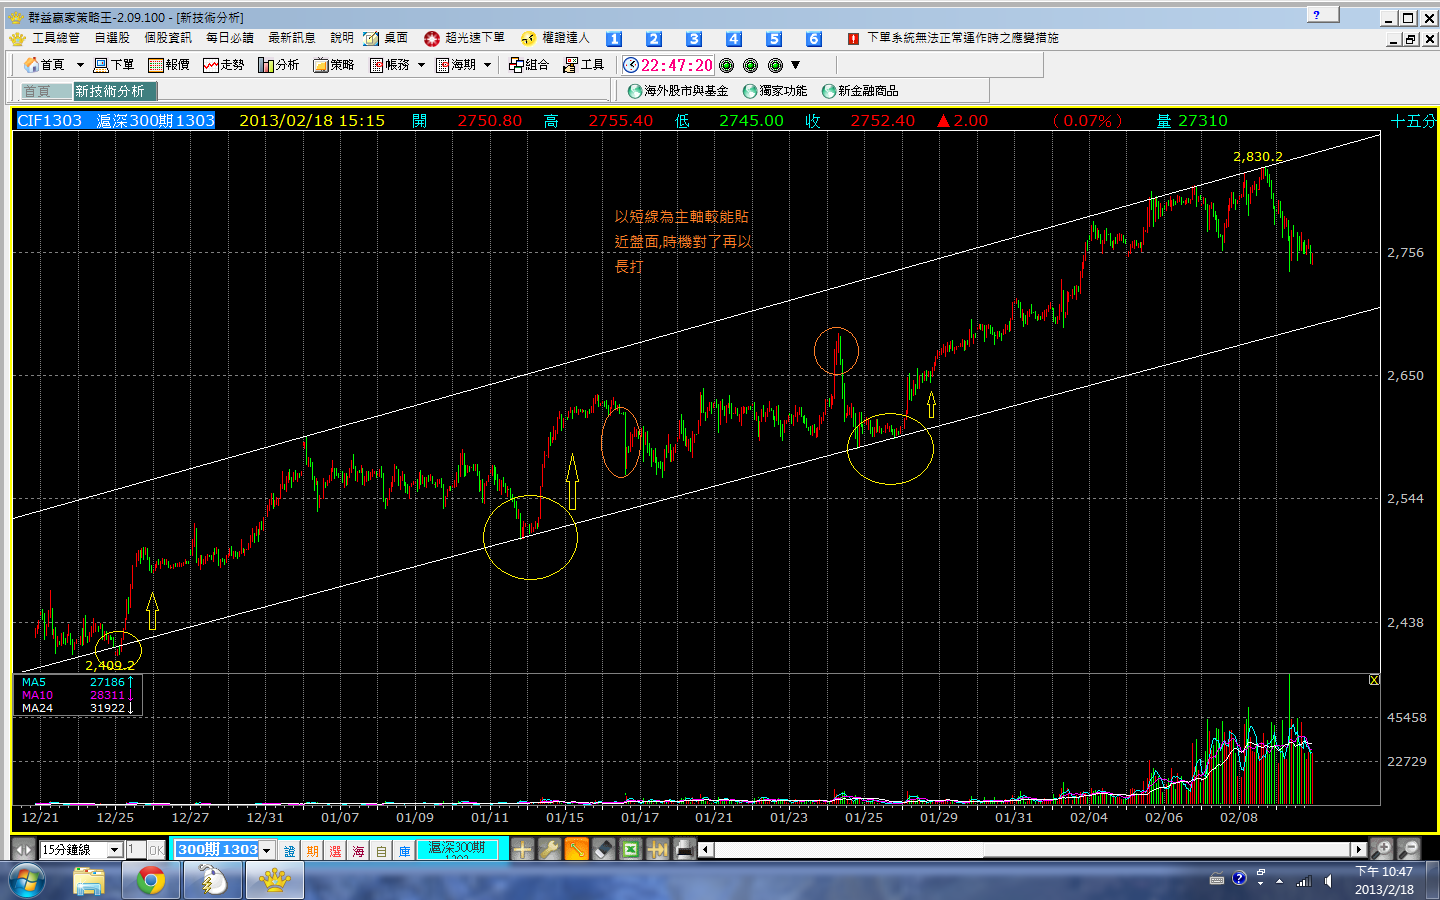This screenshot has height=900, width=1440.
Task: Select the 自 watchlist category button
Action: click(382, 851)
